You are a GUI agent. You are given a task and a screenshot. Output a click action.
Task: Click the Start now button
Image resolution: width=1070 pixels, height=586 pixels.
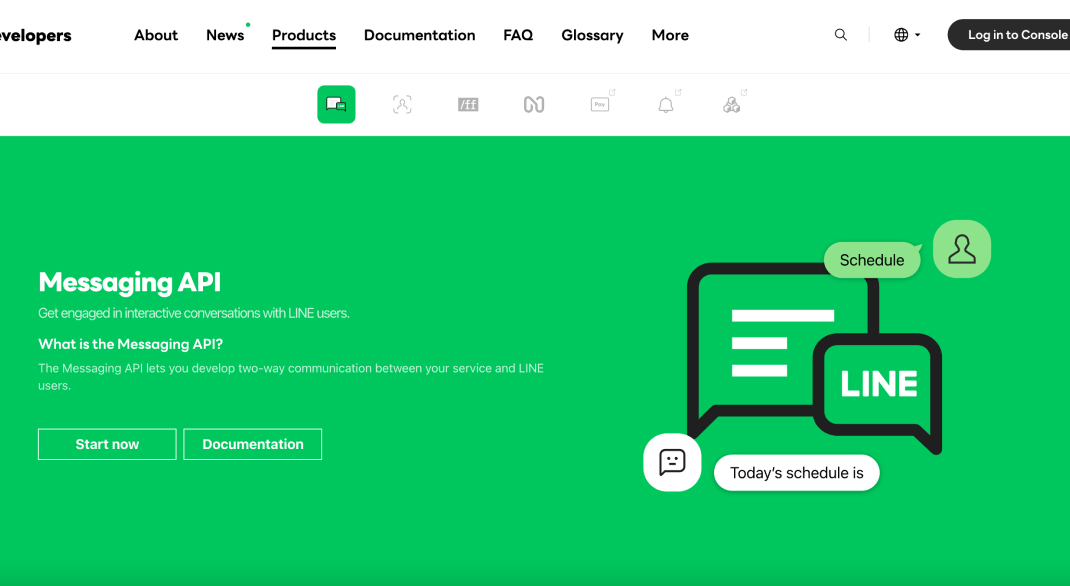tap(107, 444)
